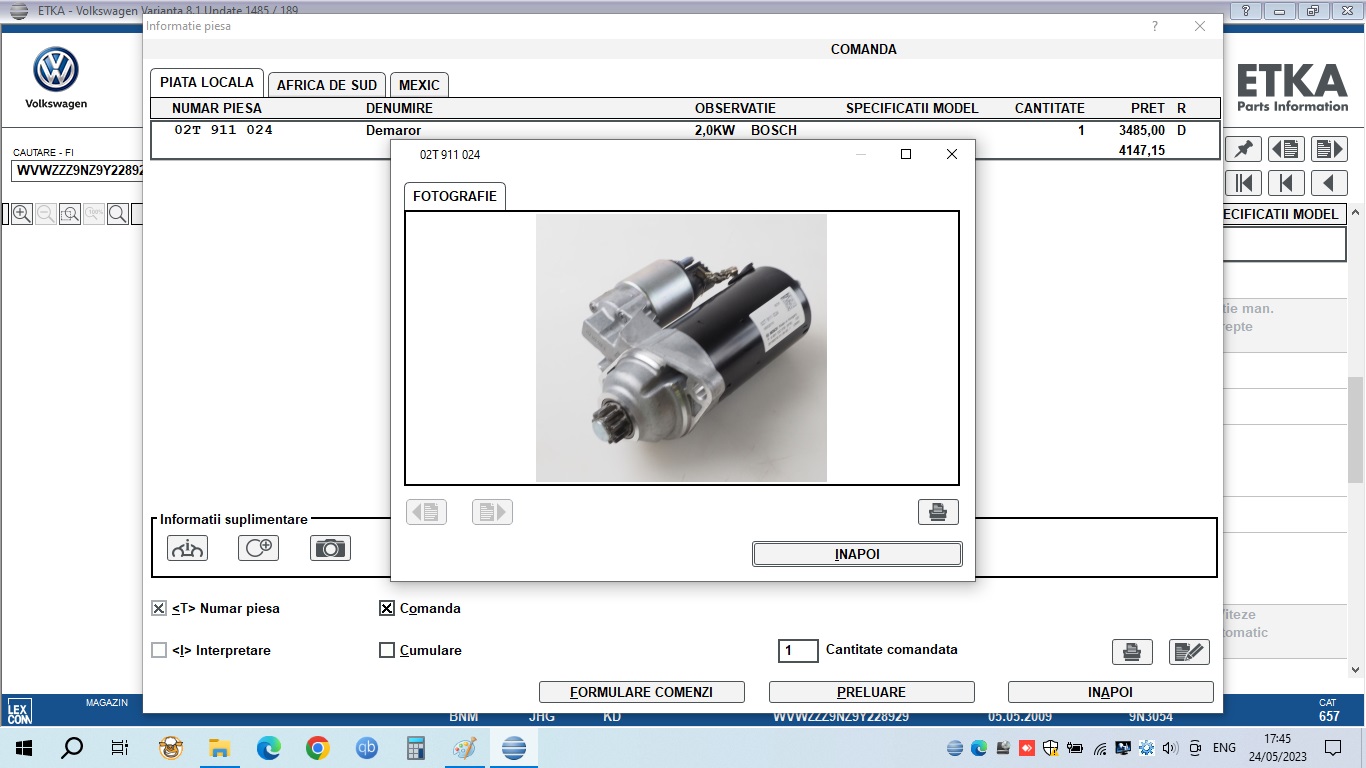Open the order notes edit icon

(1188, 652)
